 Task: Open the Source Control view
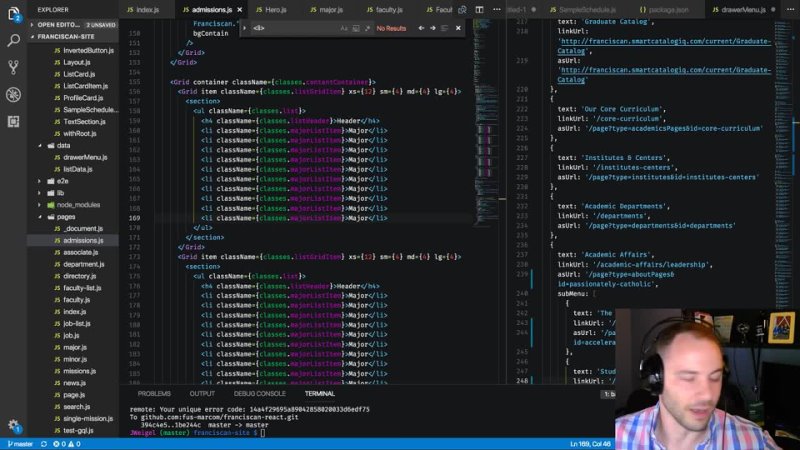[13, 67]
